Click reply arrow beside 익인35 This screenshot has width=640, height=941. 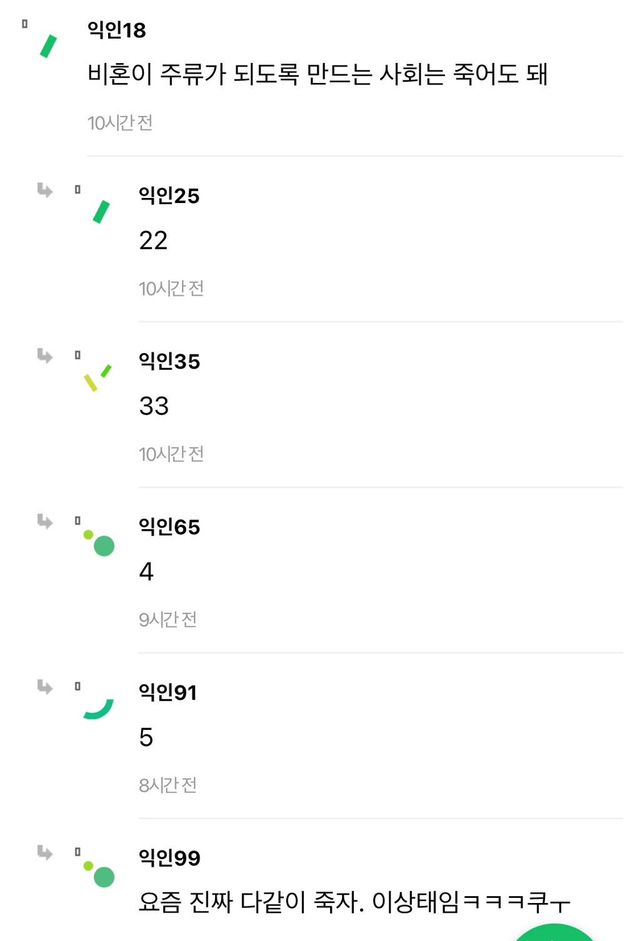45,355
